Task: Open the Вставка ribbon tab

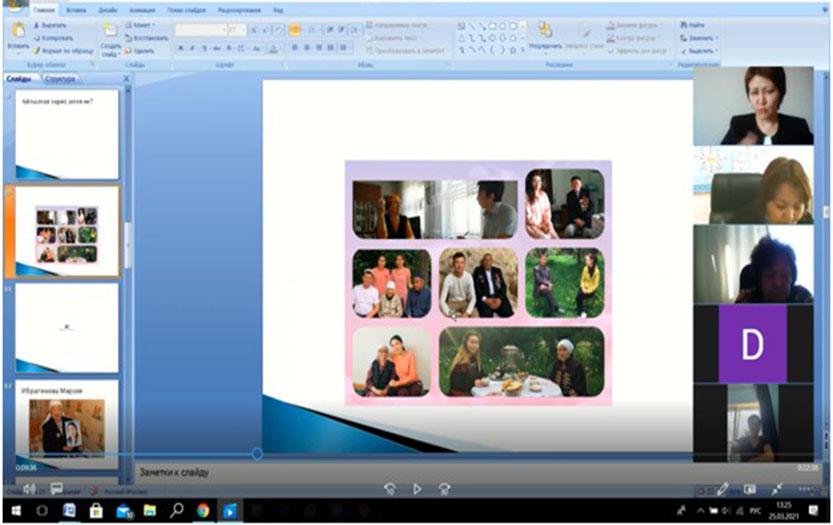Action: (x=76, y=10)
